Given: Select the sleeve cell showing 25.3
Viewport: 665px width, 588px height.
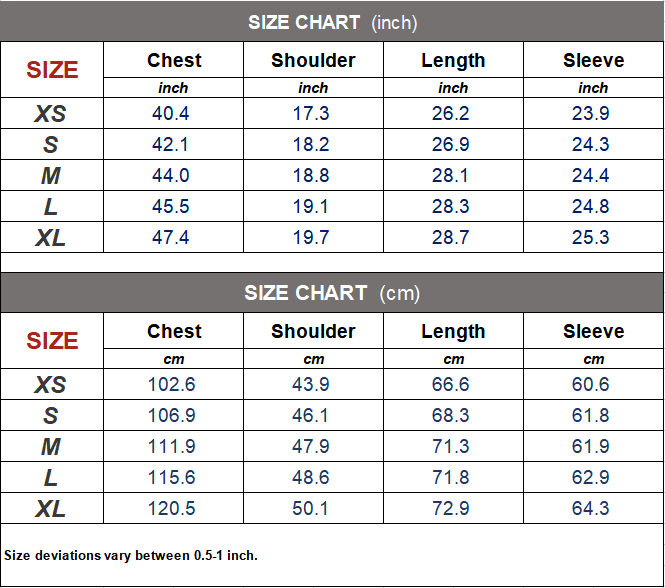Looking at the screenshot, I should [591, 238].
